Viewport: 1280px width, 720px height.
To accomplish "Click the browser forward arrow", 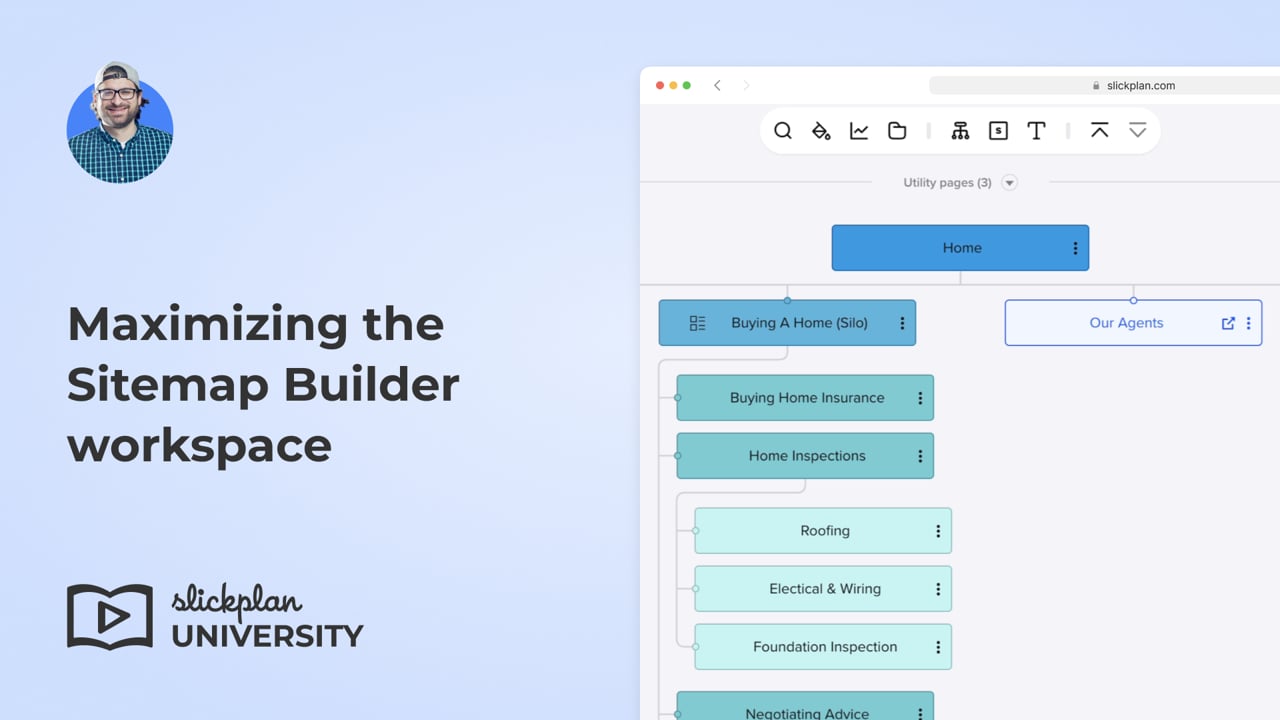I will point(746,85).
